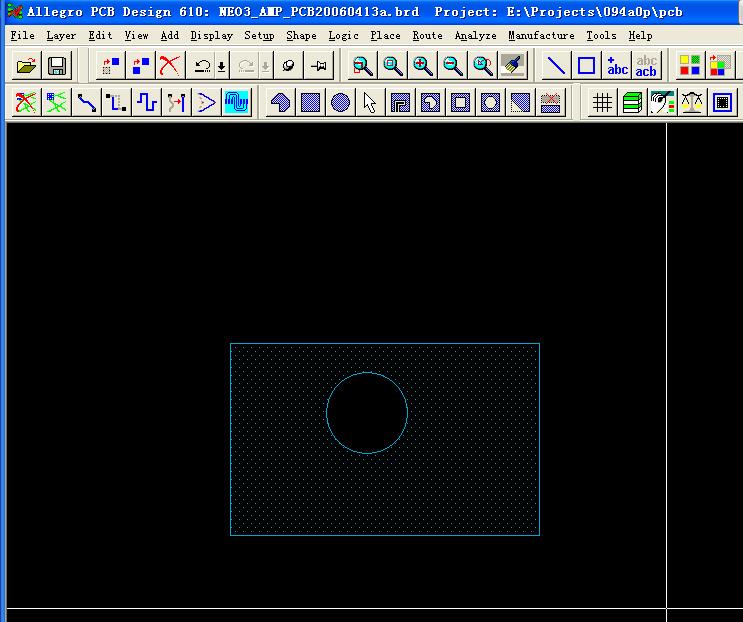This screenshot has height=622, width=743.
Task: Expand the Undo history dropdown arrow
Action: pos(221,67)
